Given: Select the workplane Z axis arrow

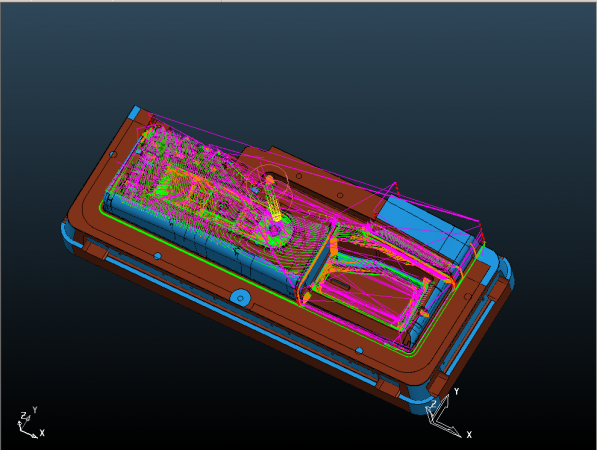Looking at the screenshot, I should [431, 410].
